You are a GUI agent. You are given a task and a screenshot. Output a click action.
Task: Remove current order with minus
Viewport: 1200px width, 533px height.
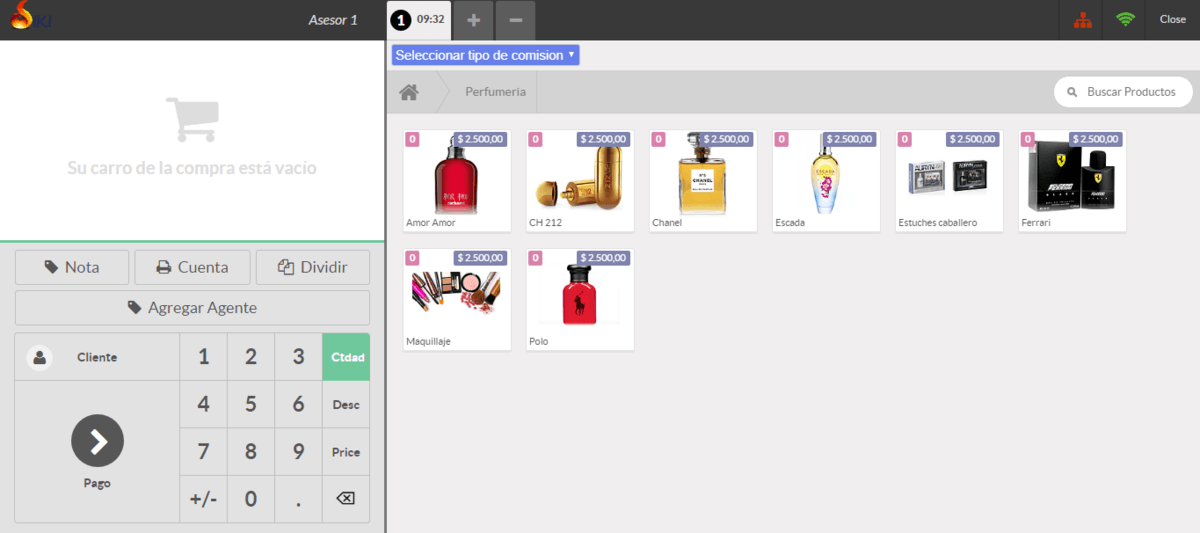[515, 20]
